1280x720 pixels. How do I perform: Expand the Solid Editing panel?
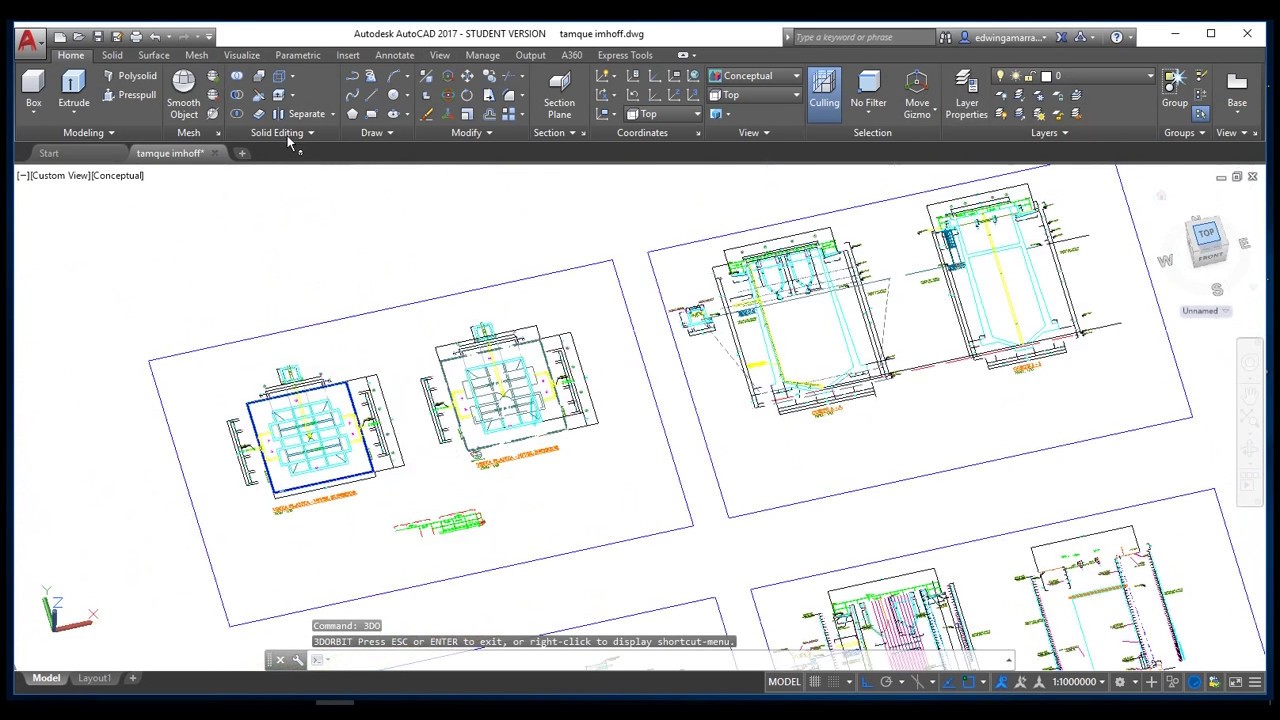point(282,133)
